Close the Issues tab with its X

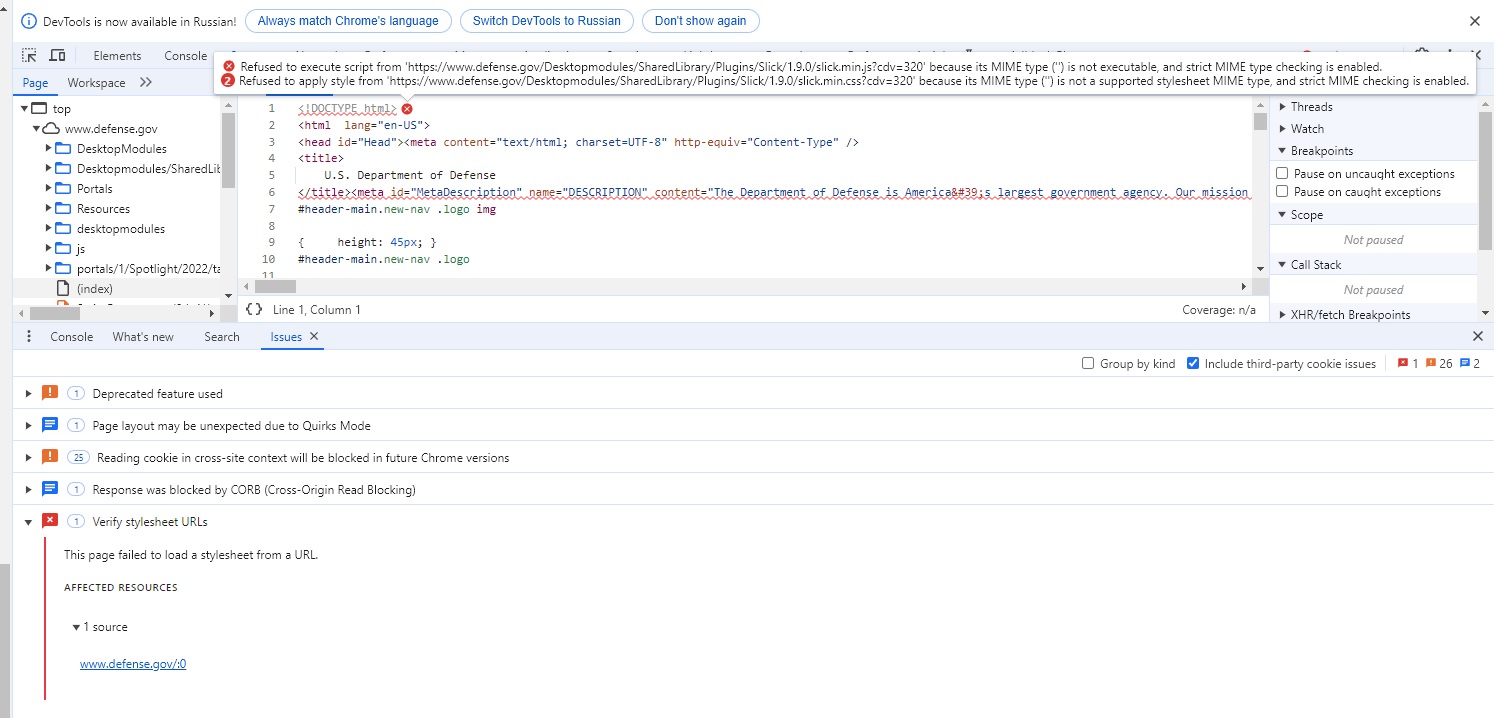pyautogui.click(x=314, y=337)
